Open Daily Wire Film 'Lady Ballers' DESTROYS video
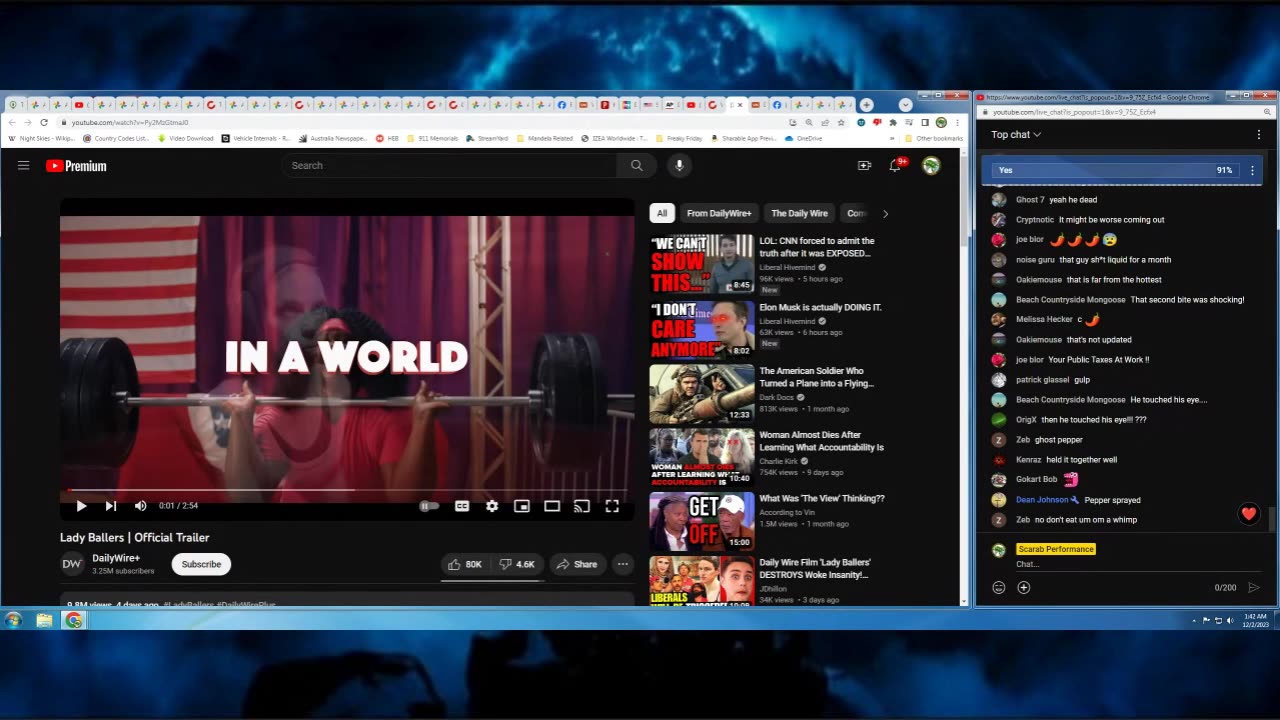This screenshot has width=1280, height=720. coord(815,568)
